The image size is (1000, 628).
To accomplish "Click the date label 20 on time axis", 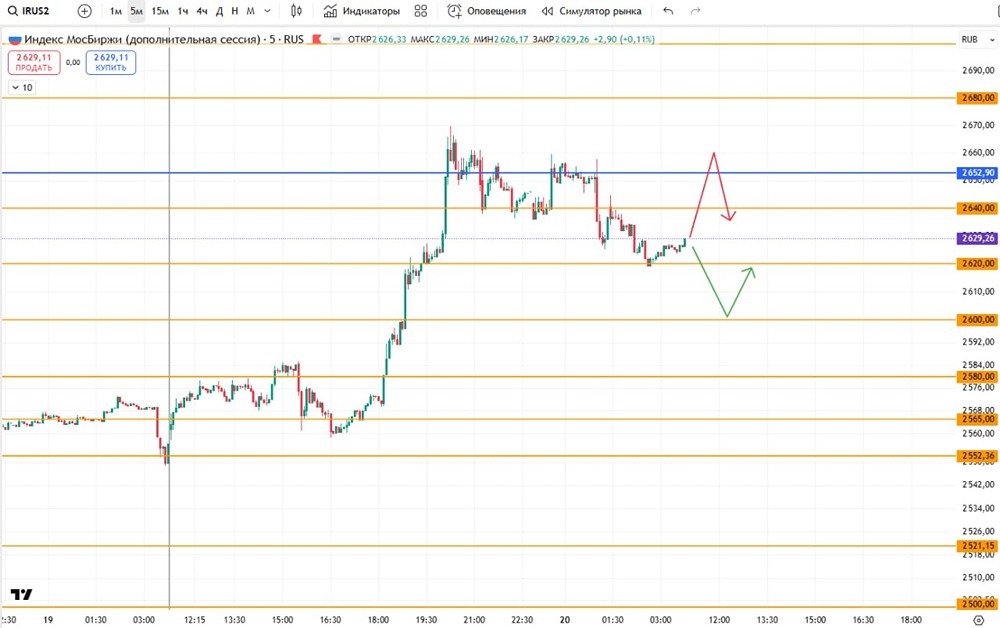I will click(564, 620).
